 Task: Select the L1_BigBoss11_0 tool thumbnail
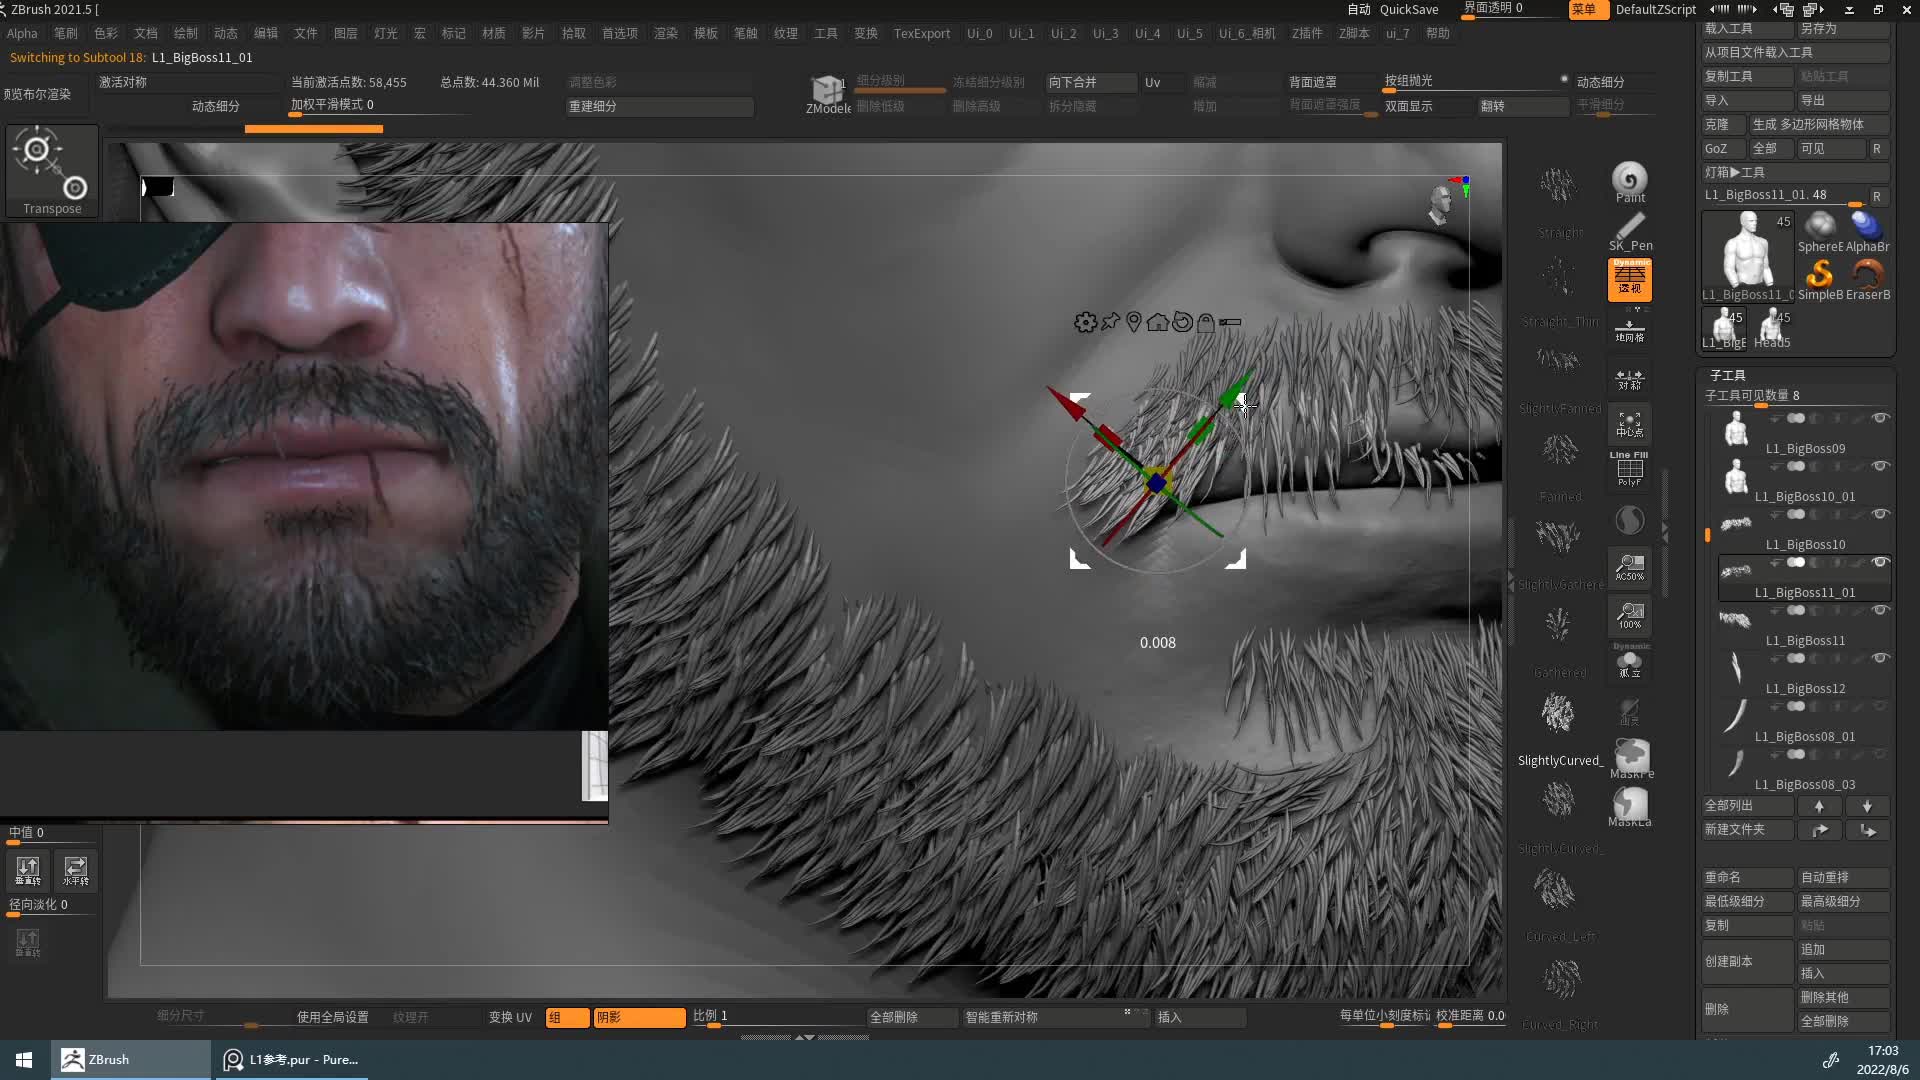point(1747,256)
